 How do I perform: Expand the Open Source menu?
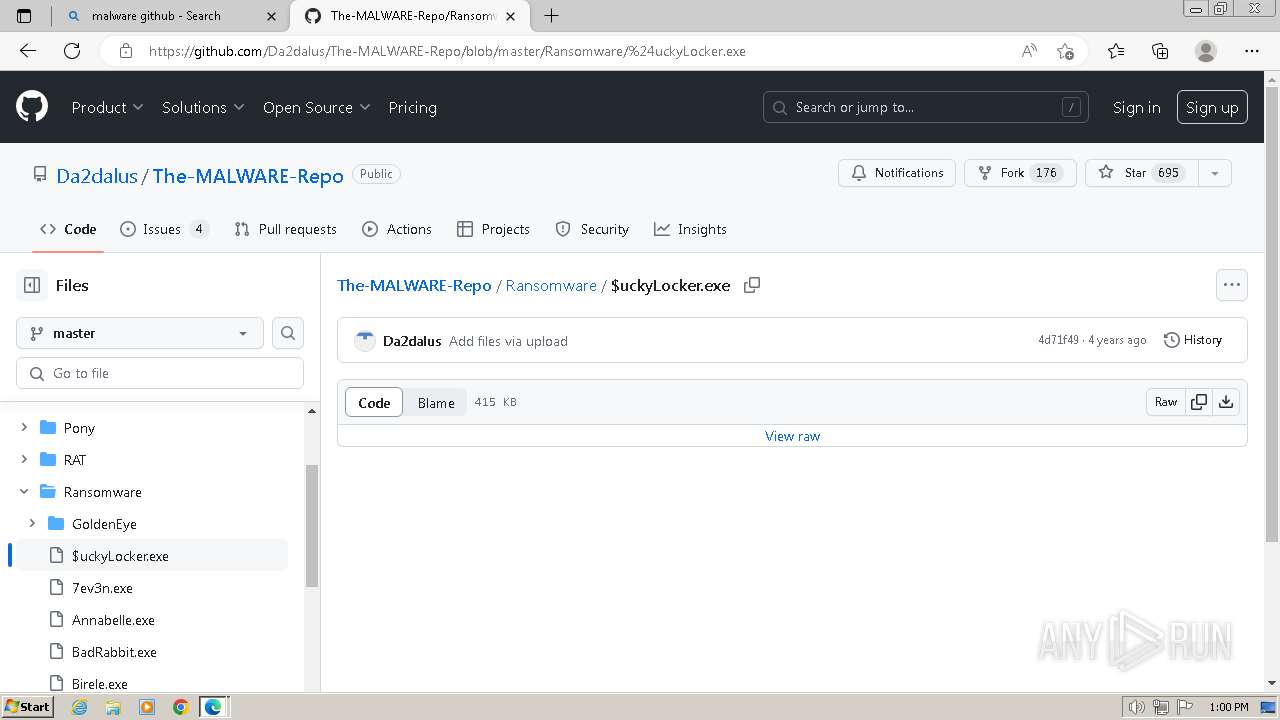[x=316, y=107]
